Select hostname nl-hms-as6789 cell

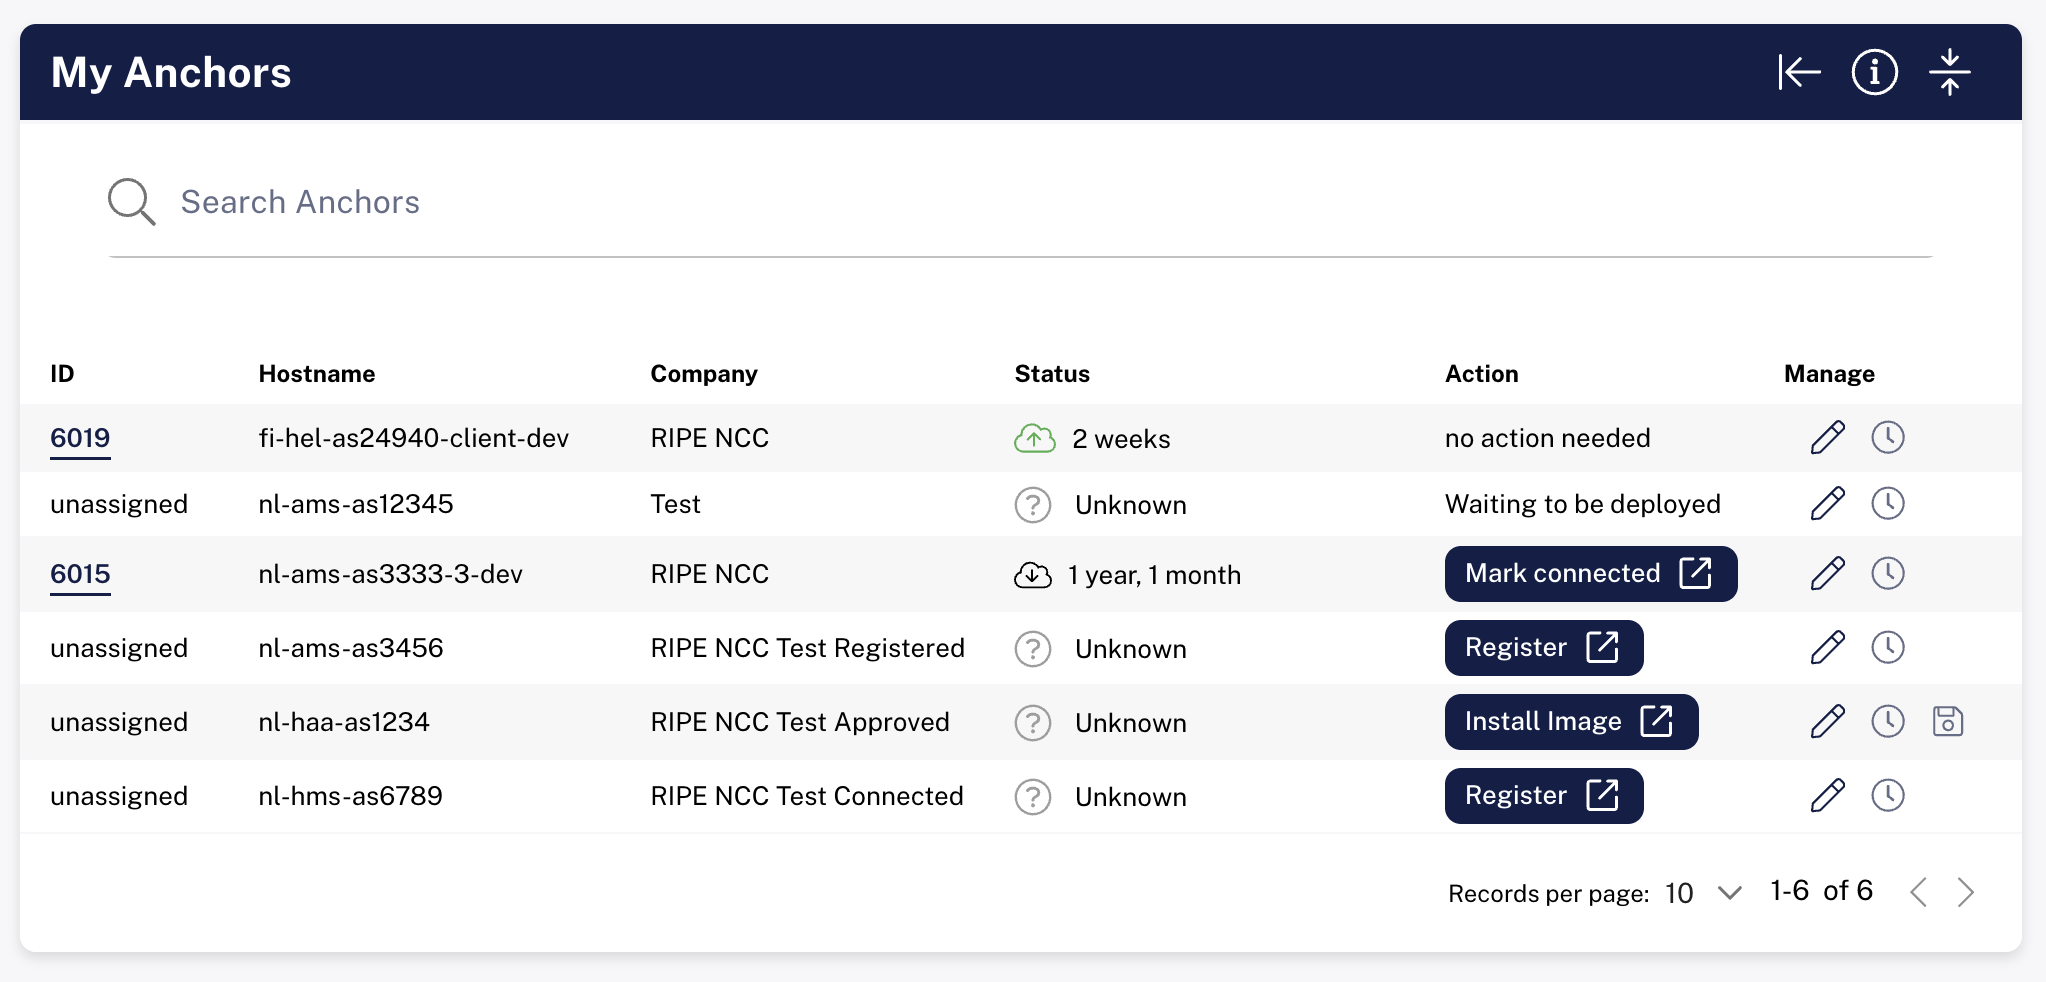350,796
